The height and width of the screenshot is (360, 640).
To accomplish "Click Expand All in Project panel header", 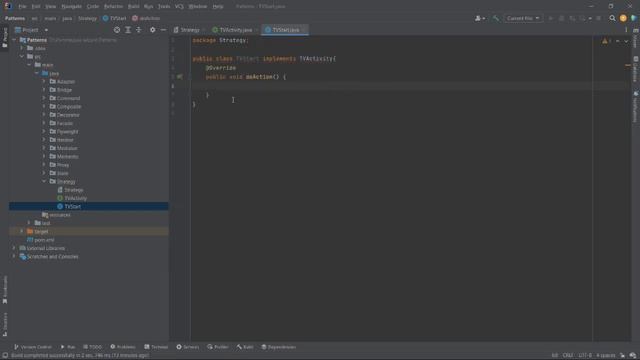I will tap(128, 30).
